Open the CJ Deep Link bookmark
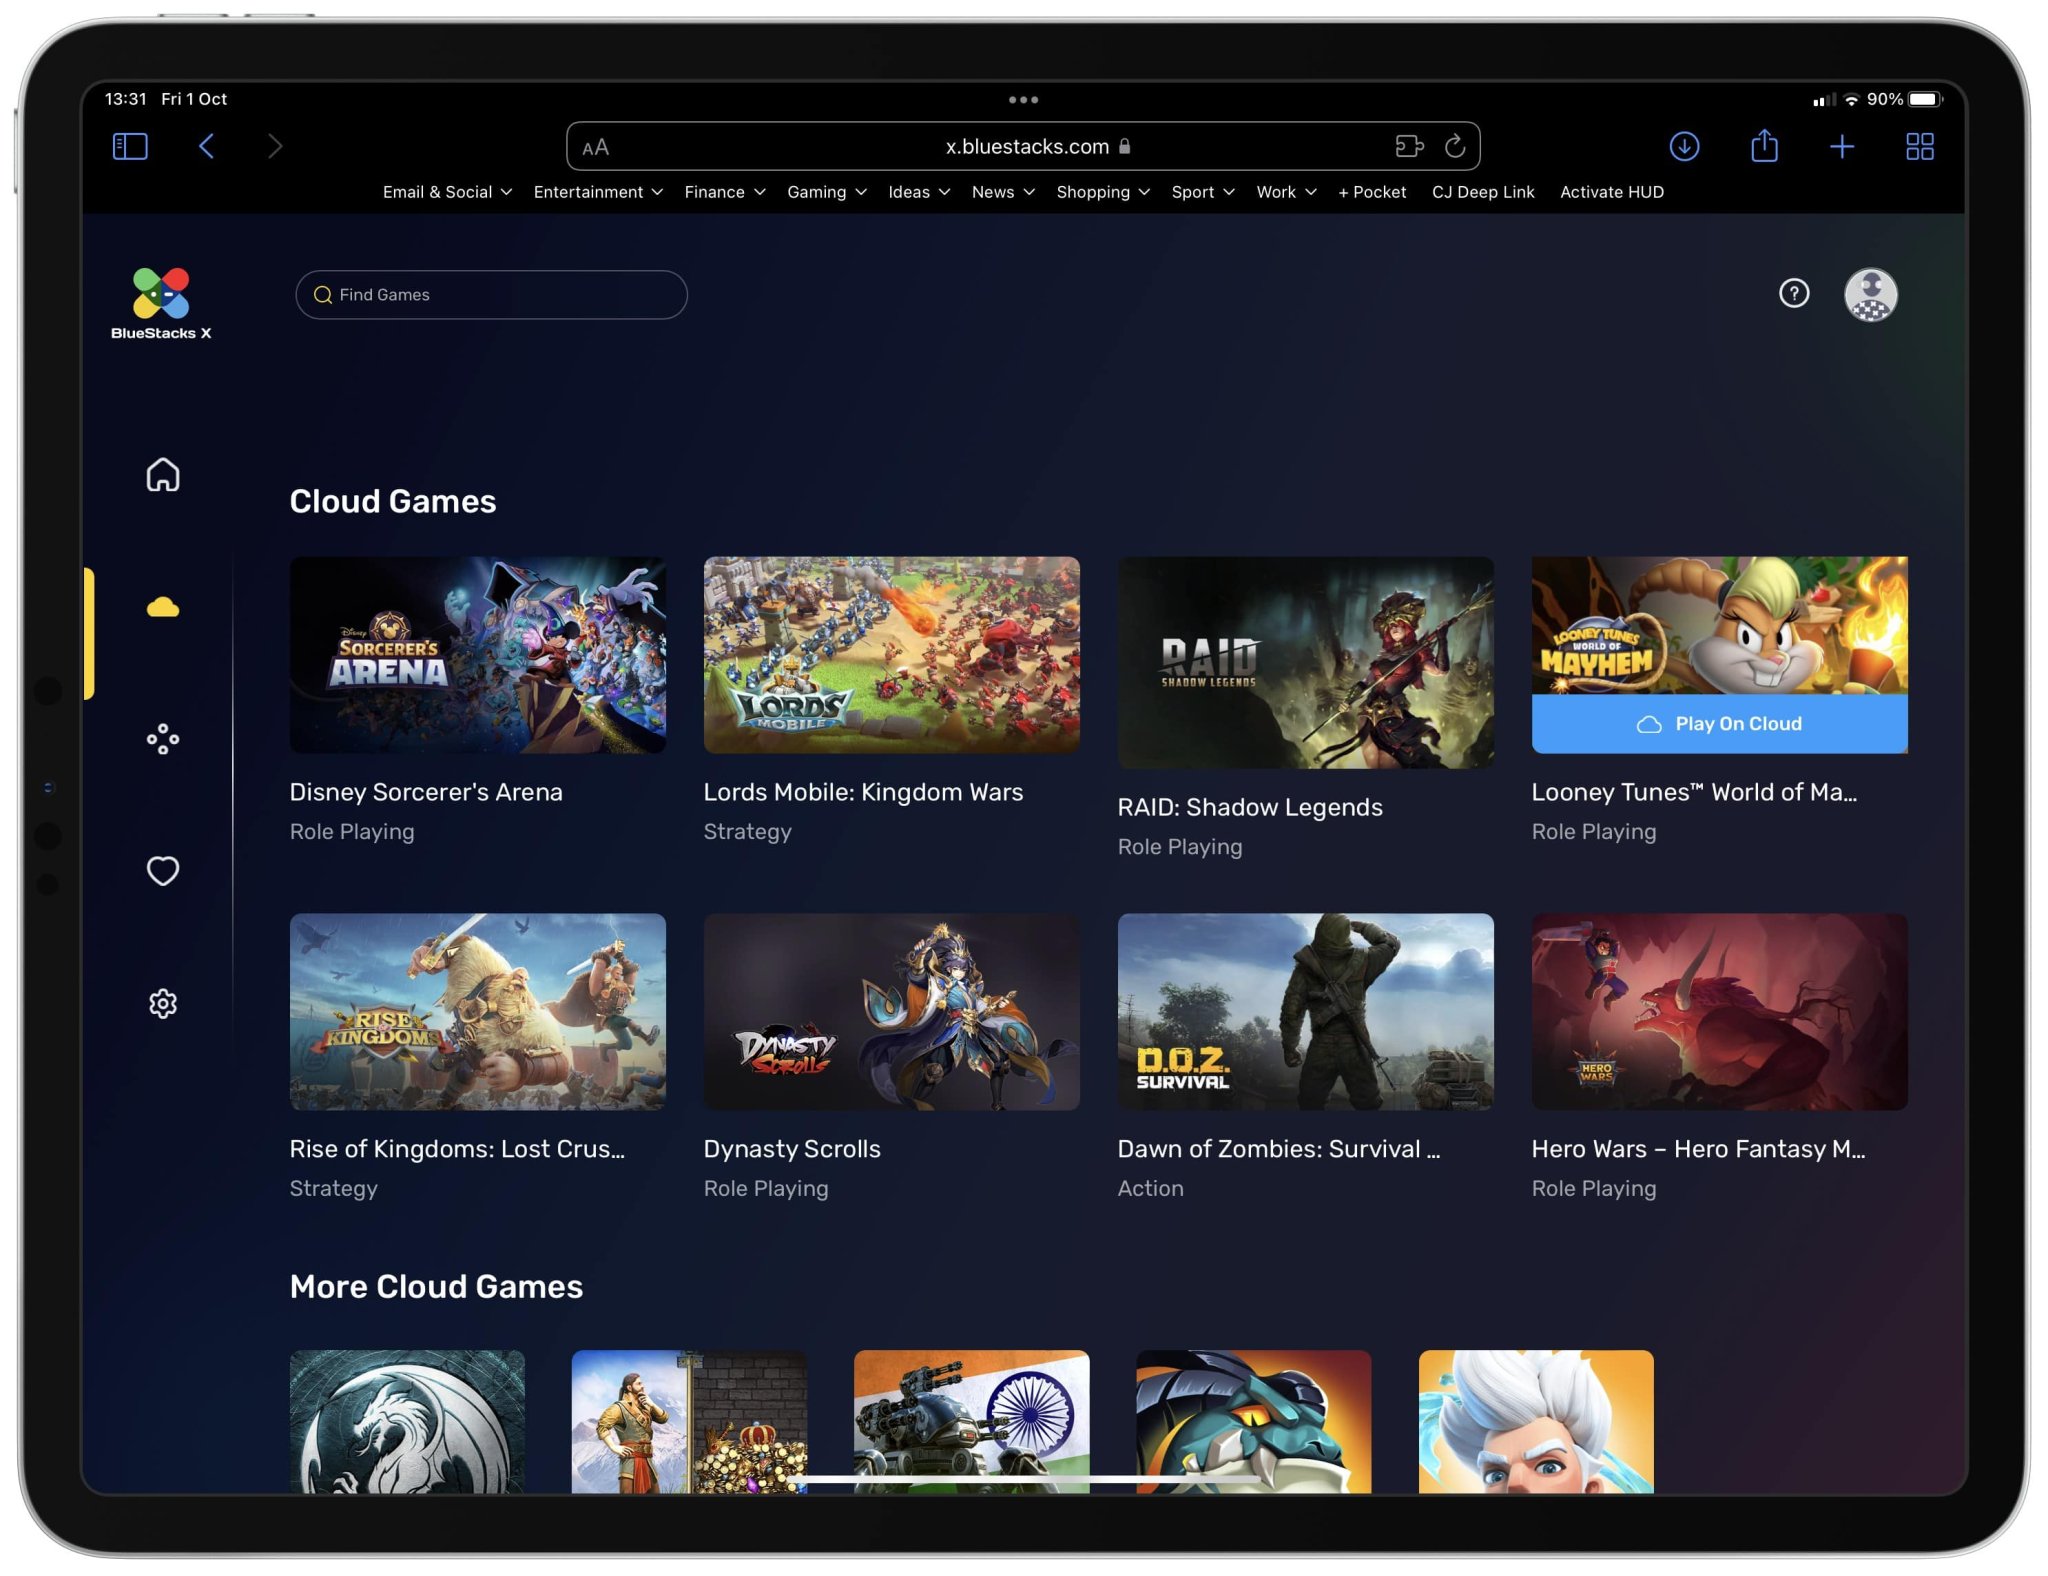 (1483, 192)
